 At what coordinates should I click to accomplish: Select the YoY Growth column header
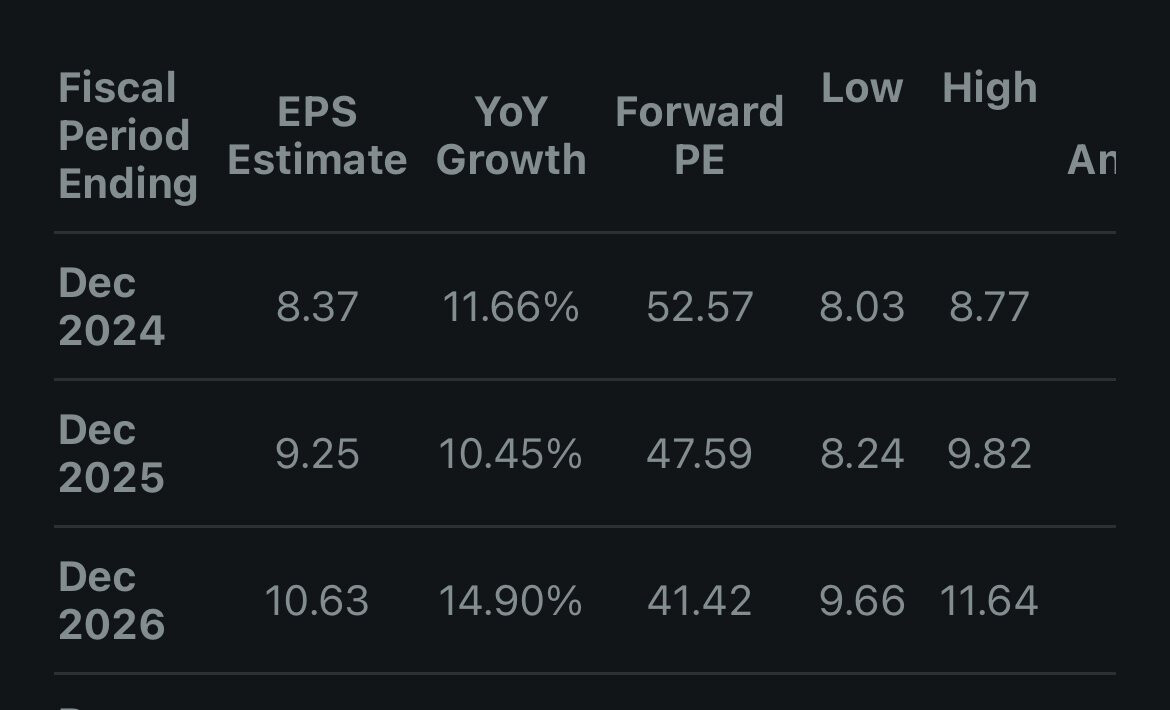(x=511, y=136)
